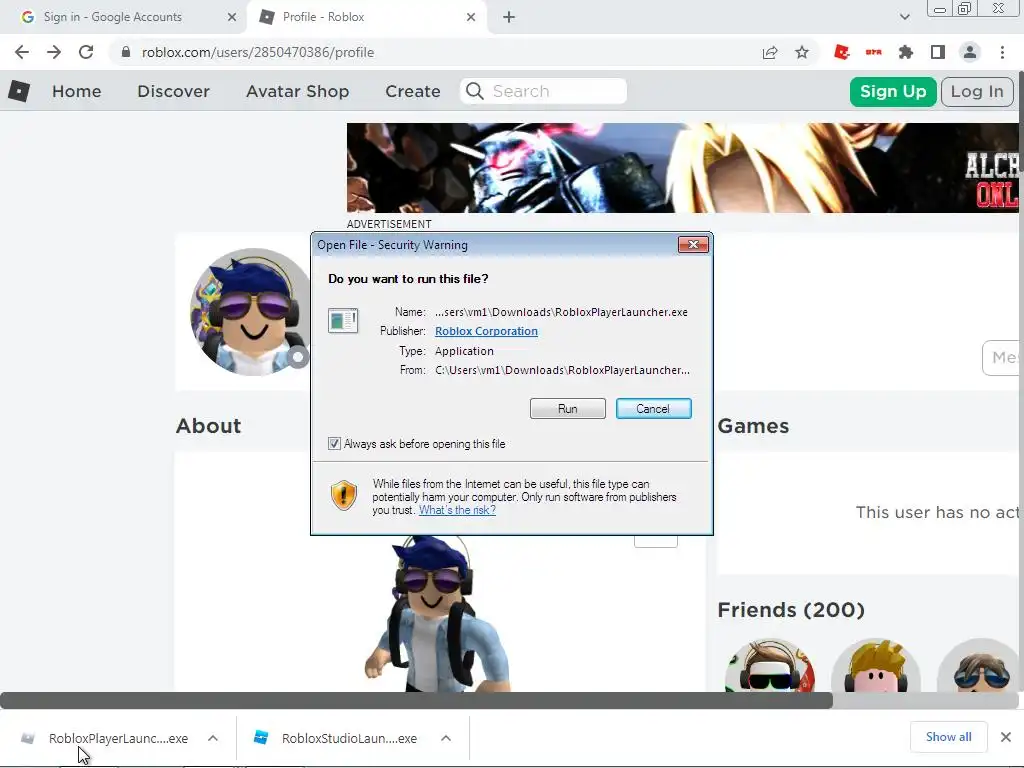Share this page via the share icon

pyautogui.click(x=770, y=52)
